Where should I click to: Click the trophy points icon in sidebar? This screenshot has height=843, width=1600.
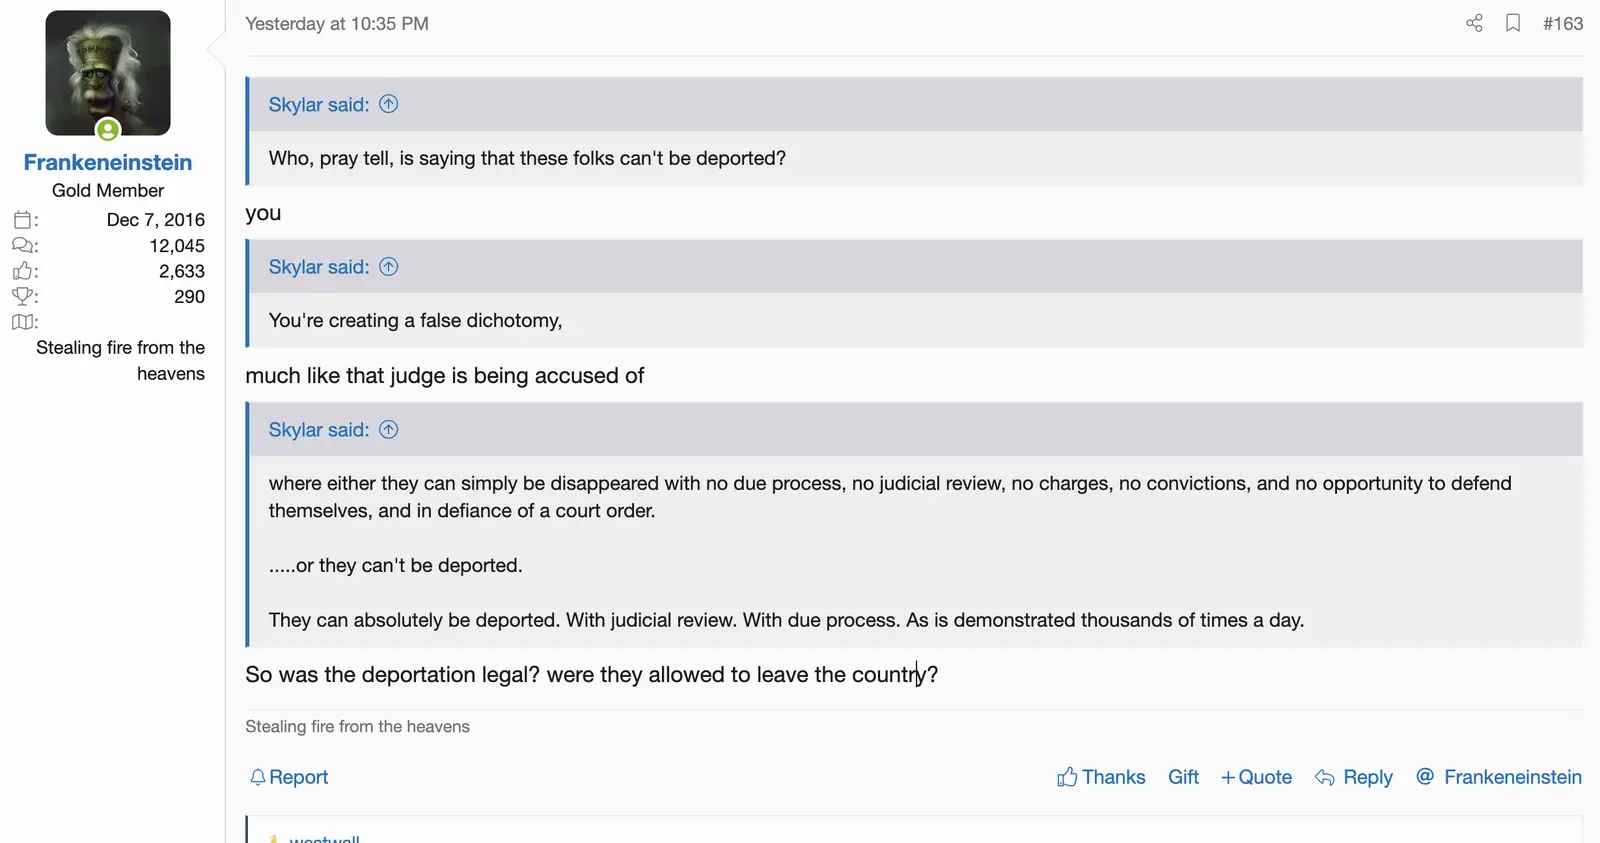(x=24, y=296)
